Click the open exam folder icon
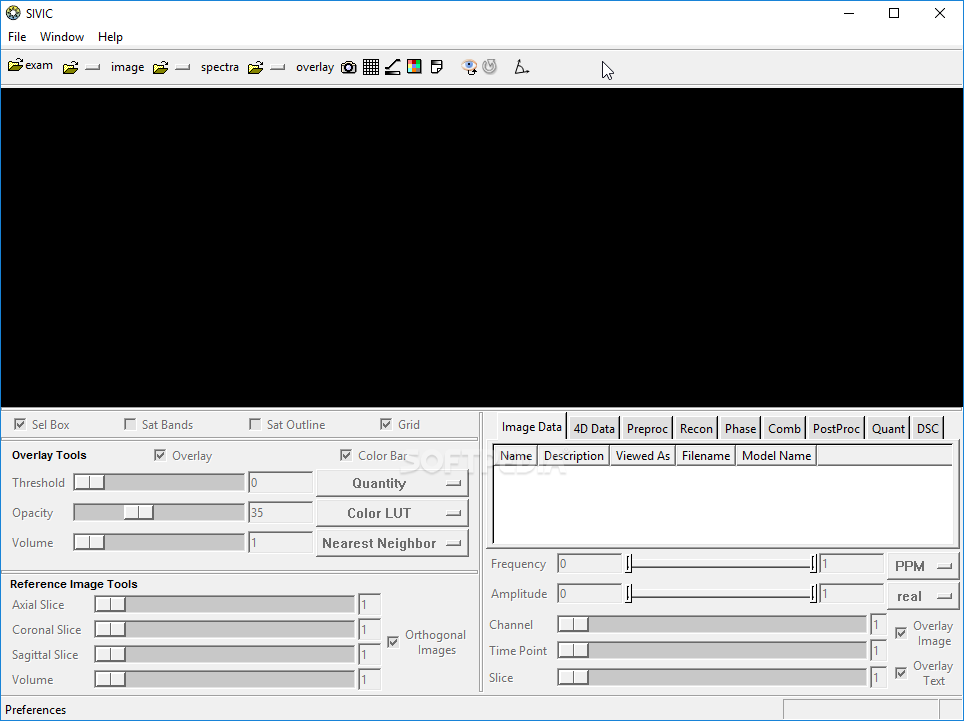Image resolution: width=964 pixels, height=721 pixels. pyautogui.click(x=15, y=65)
